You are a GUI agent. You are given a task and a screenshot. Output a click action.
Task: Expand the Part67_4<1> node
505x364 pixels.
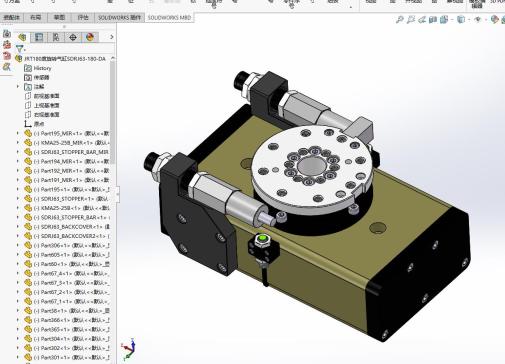click(x=18, y=273)
